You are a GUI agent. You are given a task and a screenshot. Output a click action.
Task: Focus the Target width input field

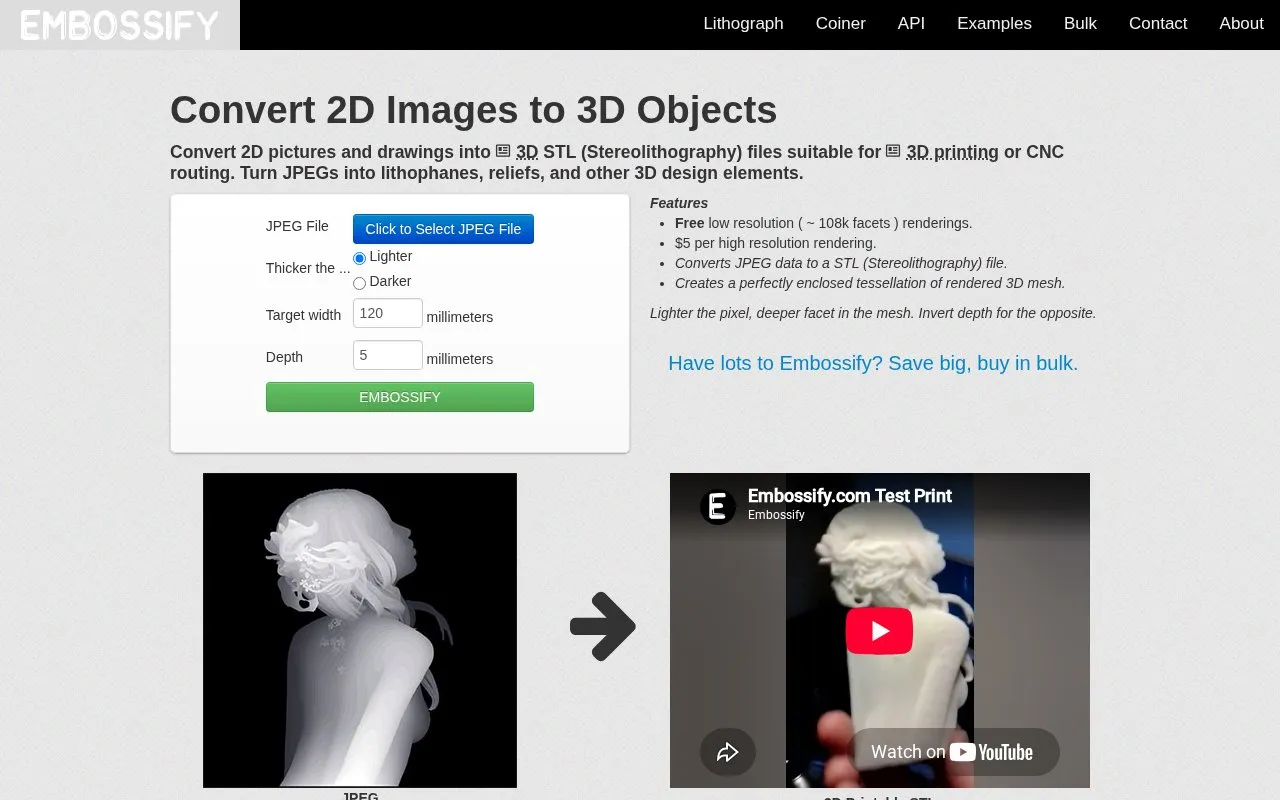(388, 313)
